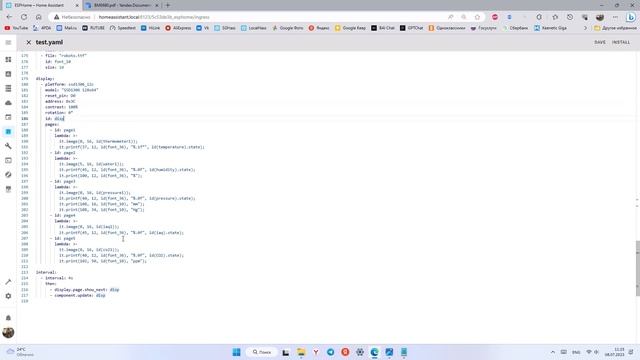The width and height of the screenshot is (640, 360).
Task: Reload the current page
Action: pyautogui.click(x=24, y=17)
